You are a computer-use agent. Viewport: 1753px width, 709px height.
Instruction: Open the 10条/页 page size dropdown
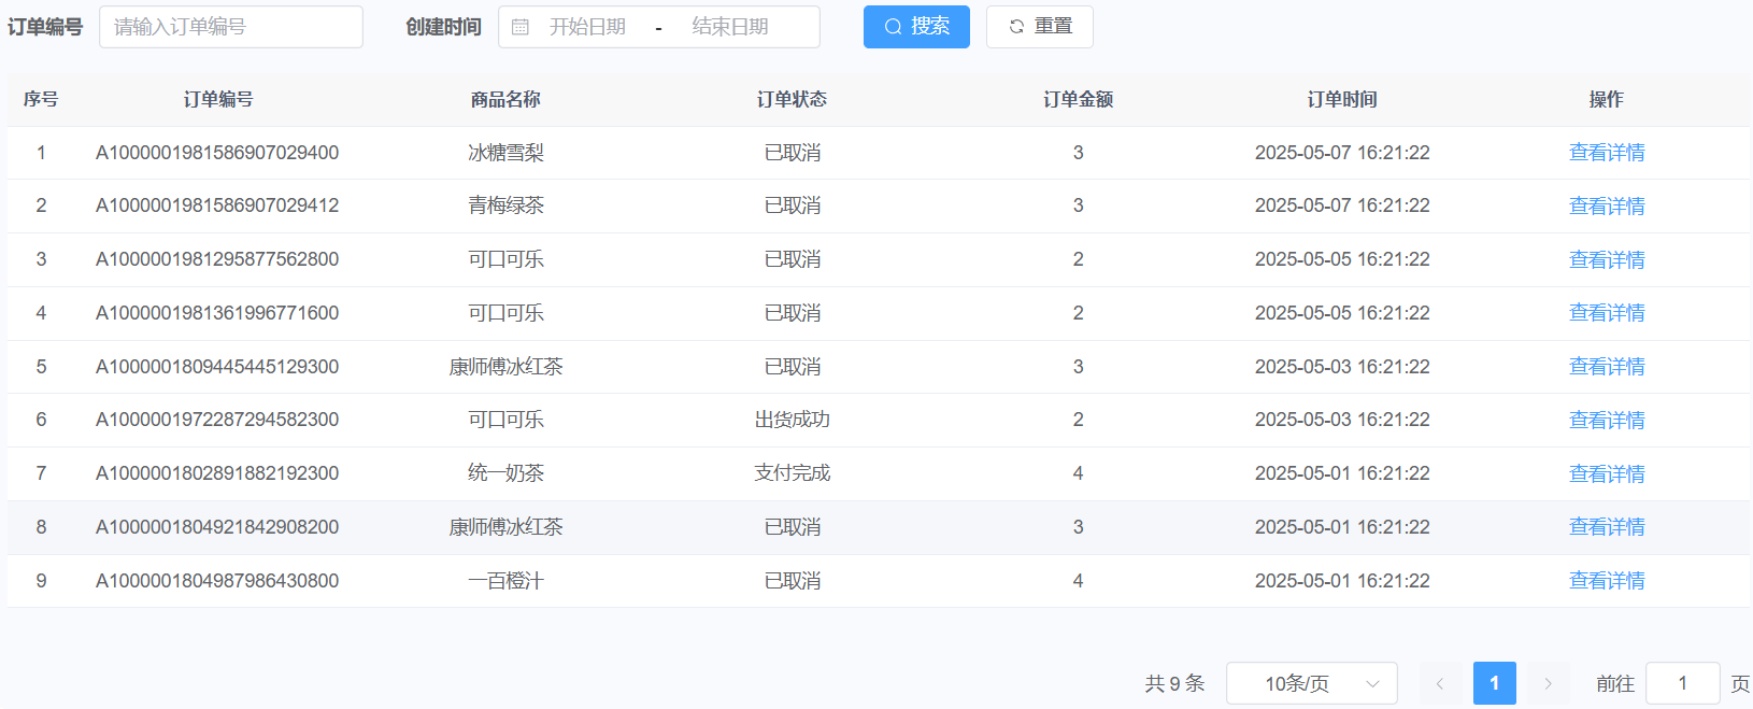[x=1311, y=683]
